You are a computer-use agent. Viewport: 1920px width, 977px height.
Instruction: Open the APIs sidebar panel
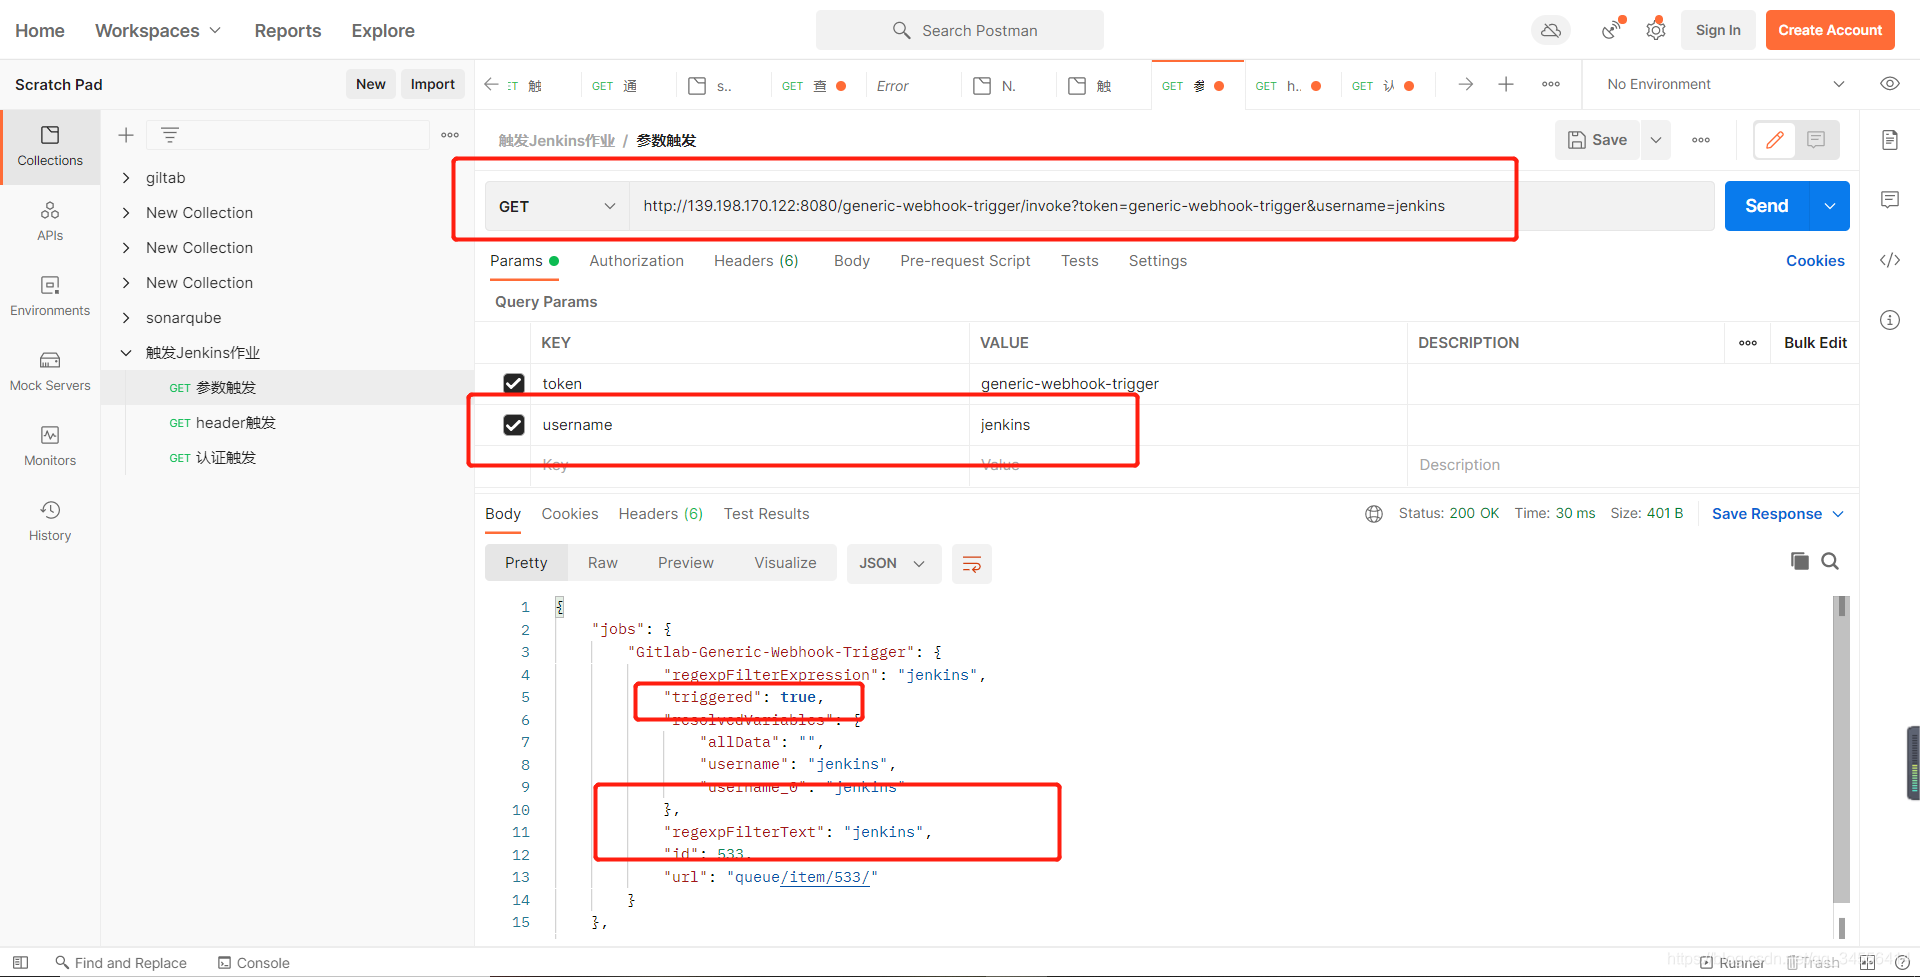tap(50, 221)
